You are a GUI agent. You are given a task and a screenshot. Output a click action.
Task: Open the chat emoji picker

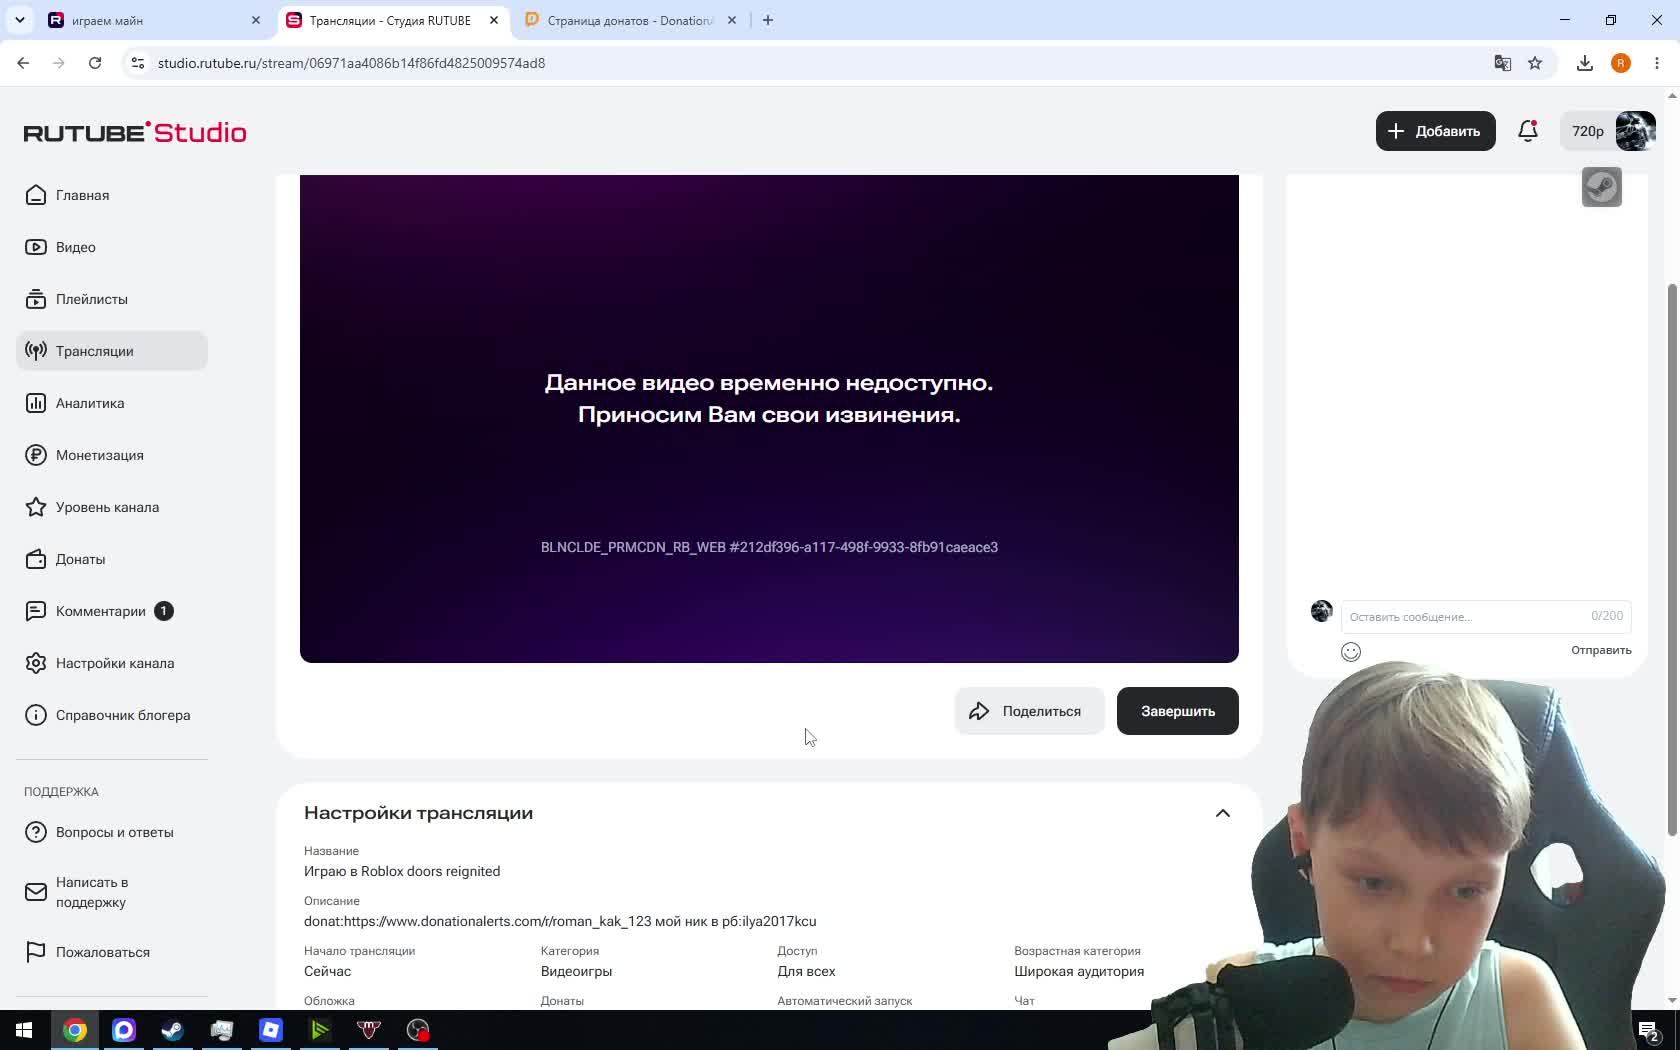[1351, 652]
